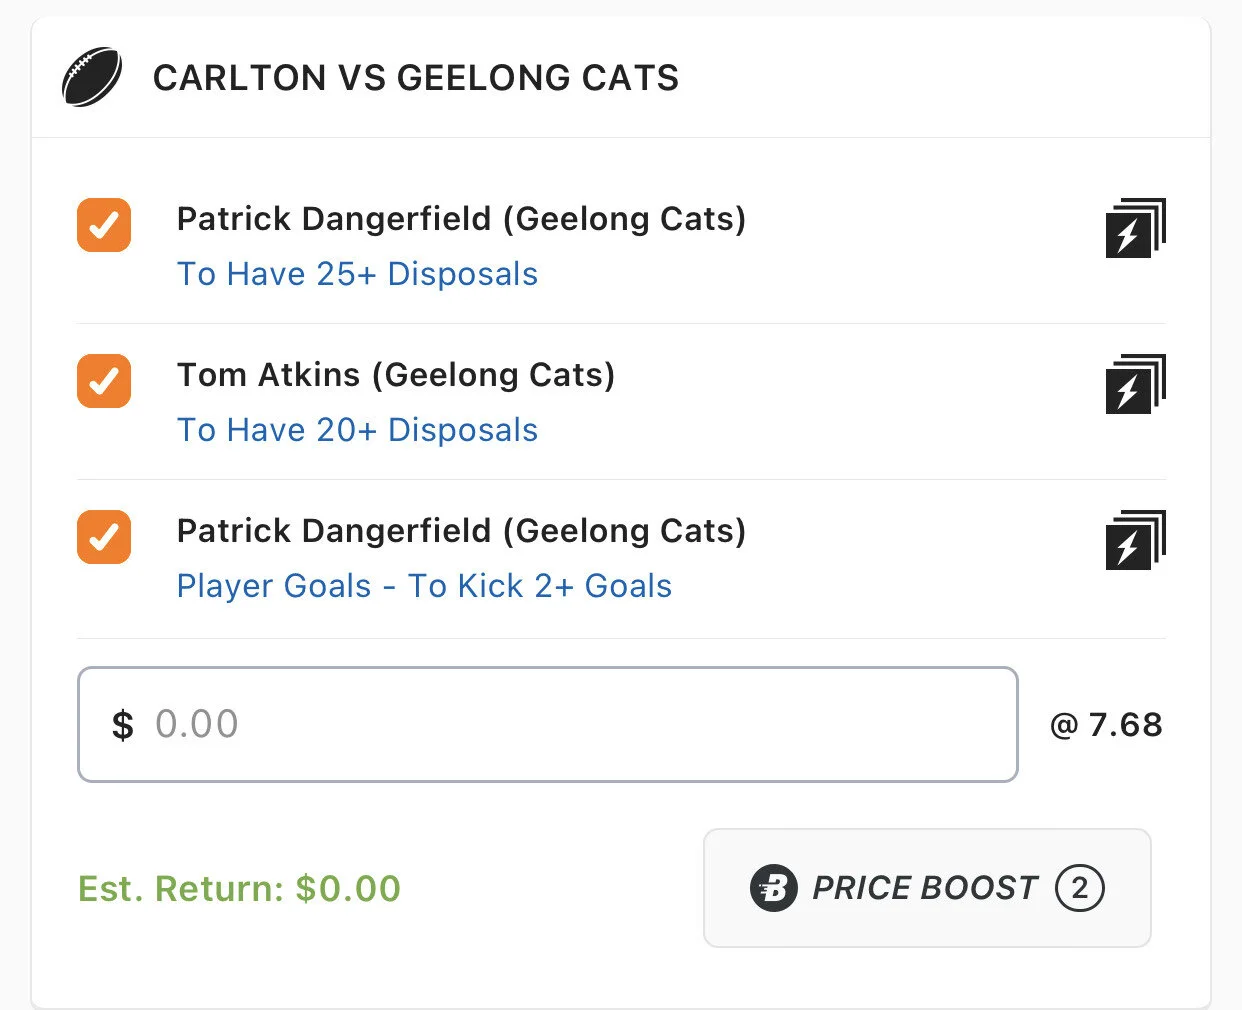Uncheck the Tom Atkins 20+ Disposals selection
This screenshot has width=1242, height=1010.
pyautogui.click(x=104, y=381)
